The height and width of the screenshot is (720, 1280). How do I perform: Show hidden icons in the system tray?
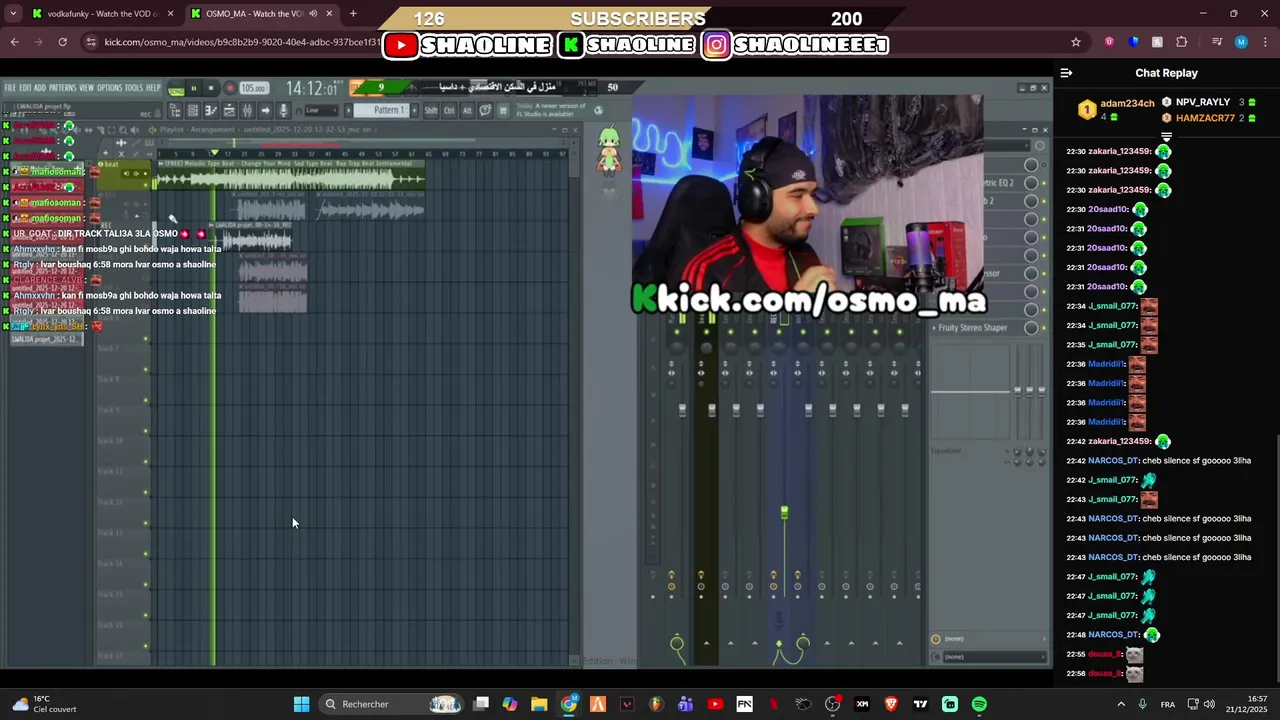click(1120, 704)
